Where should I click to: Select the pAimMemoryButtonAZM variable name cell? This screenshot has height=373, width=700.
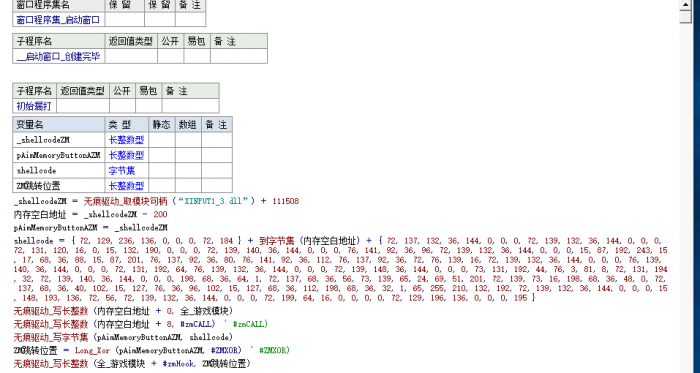coord(59,155)
